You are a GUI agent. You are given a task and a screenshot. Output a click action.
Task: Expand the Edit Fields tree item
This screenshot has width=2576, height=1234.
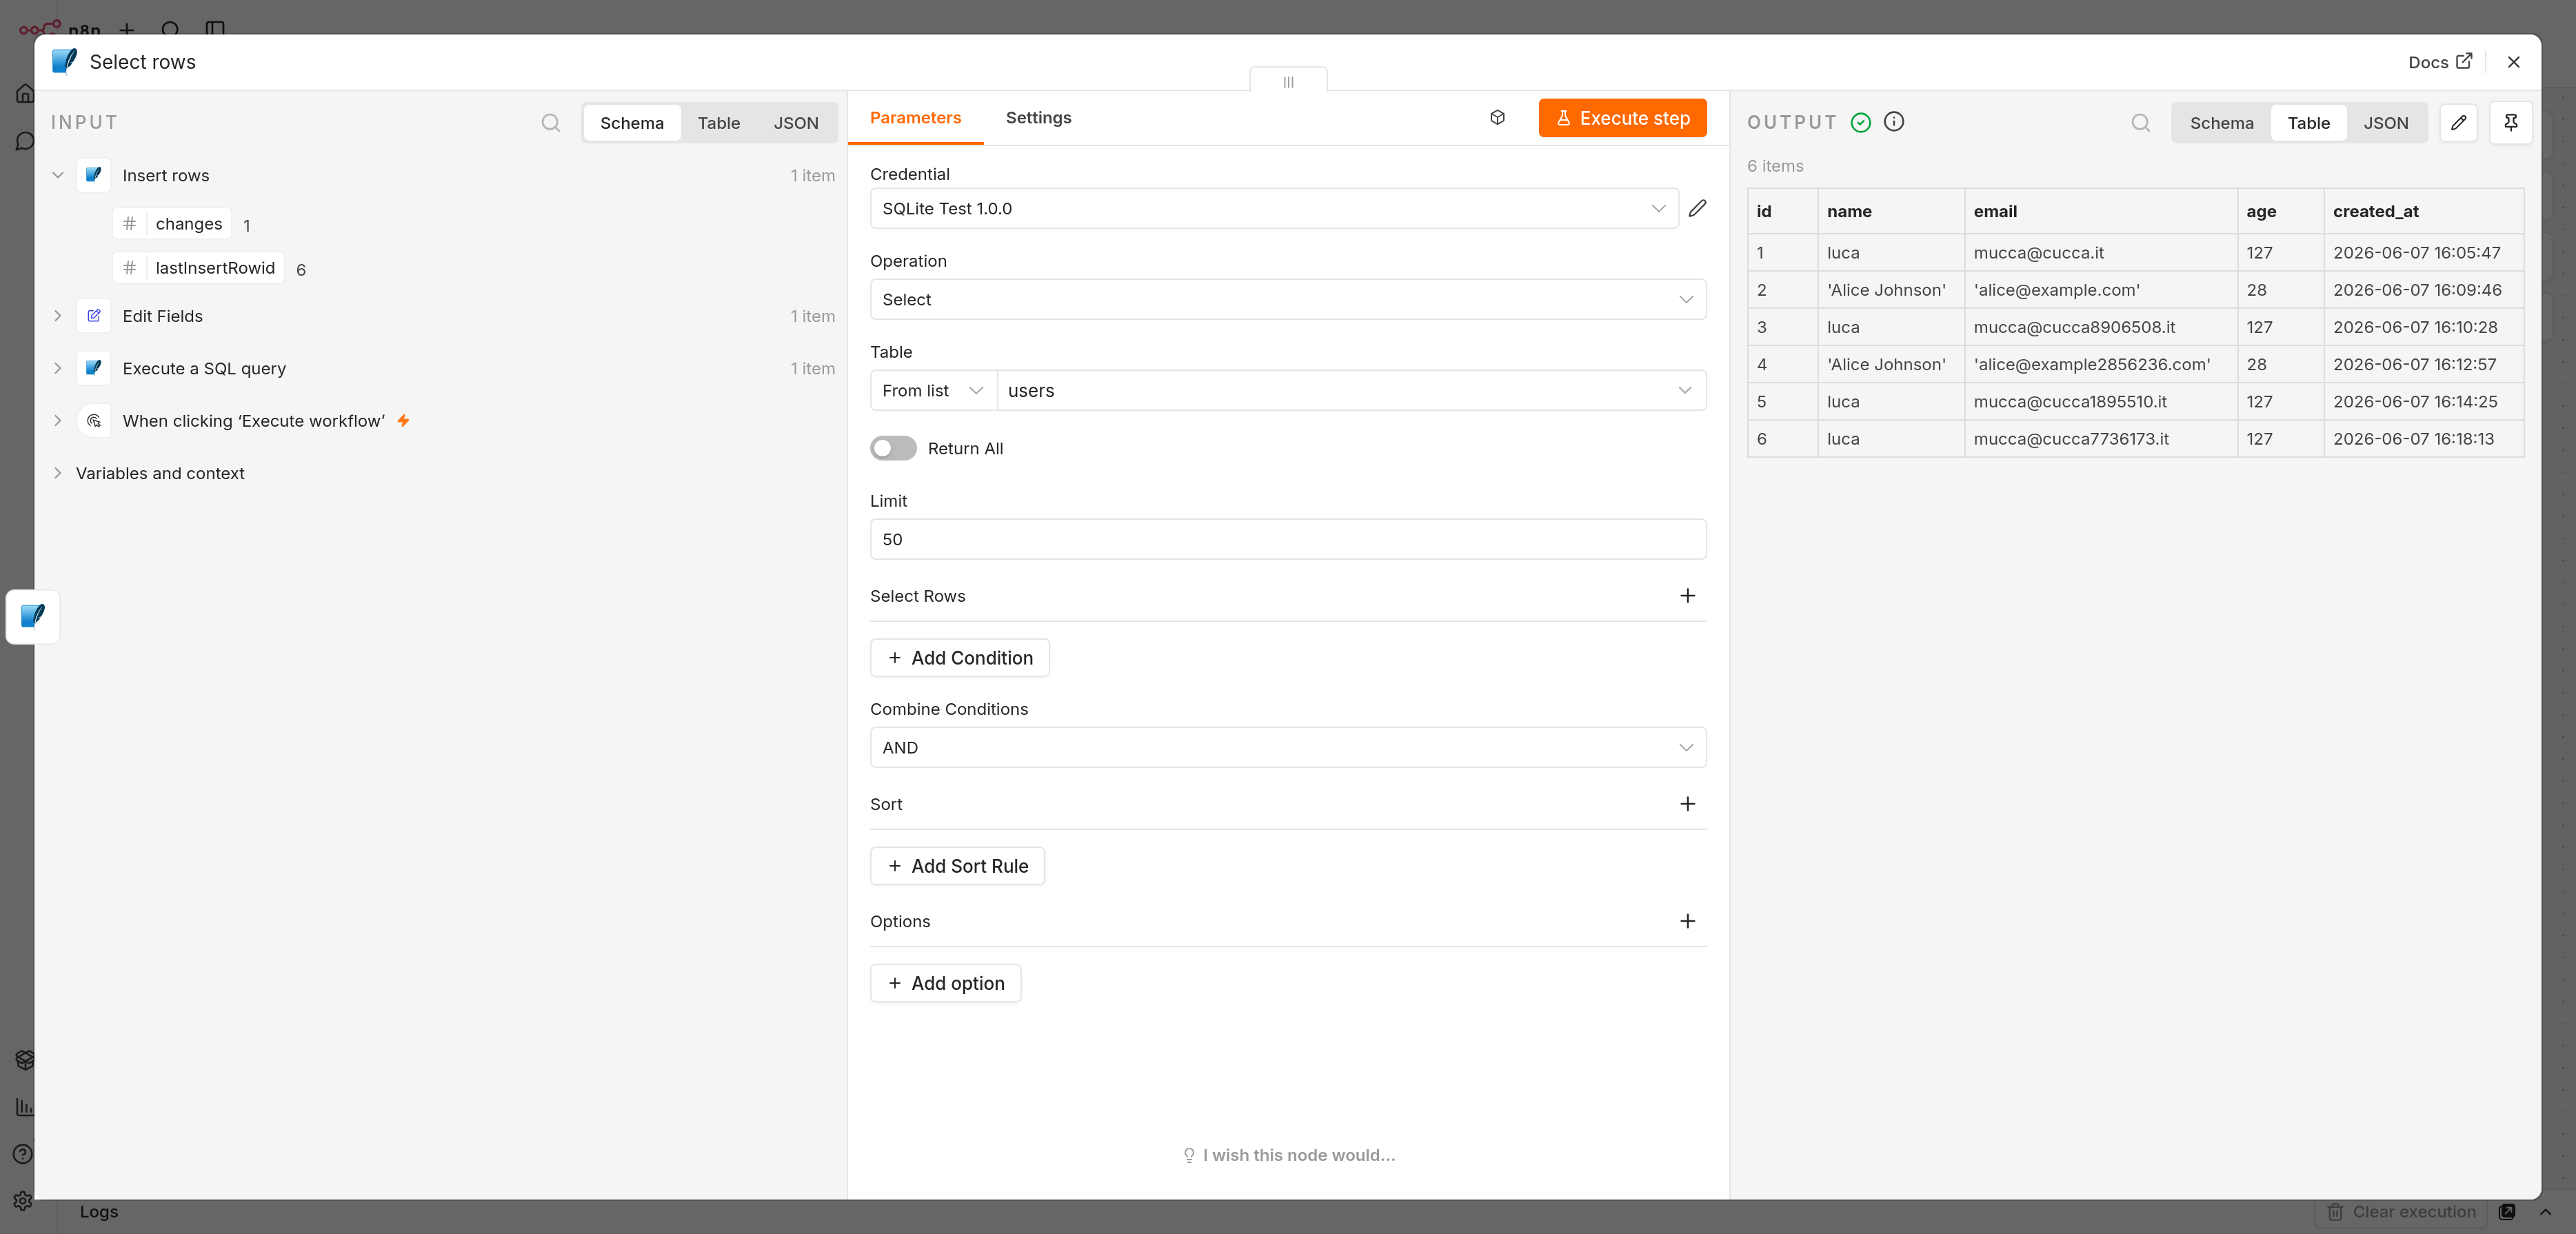[x=57, y=316]
